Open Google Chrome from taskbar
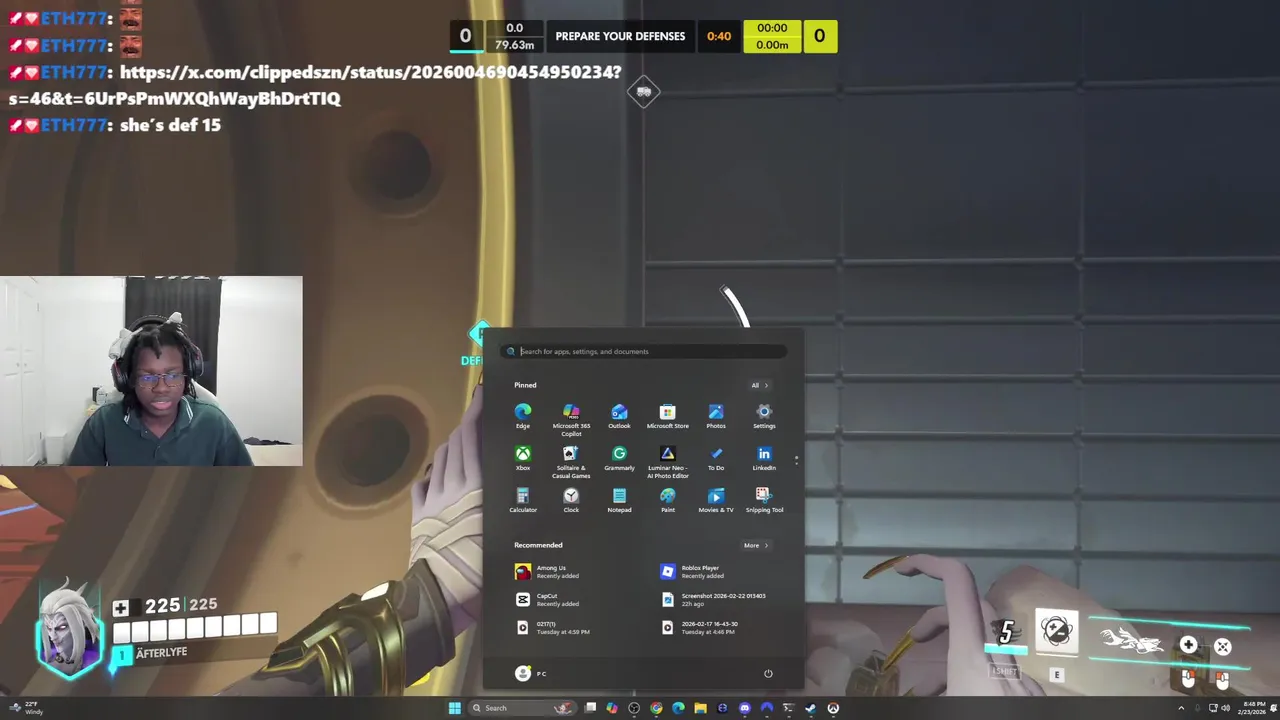Viewport: 1280px width, 720px height. click(656, 708)
